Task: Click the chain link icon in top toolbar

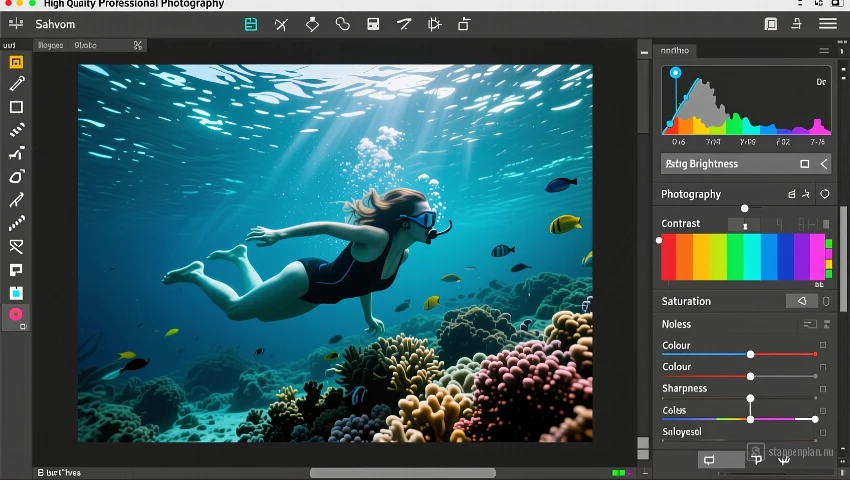Action: [x=343, y=24]
